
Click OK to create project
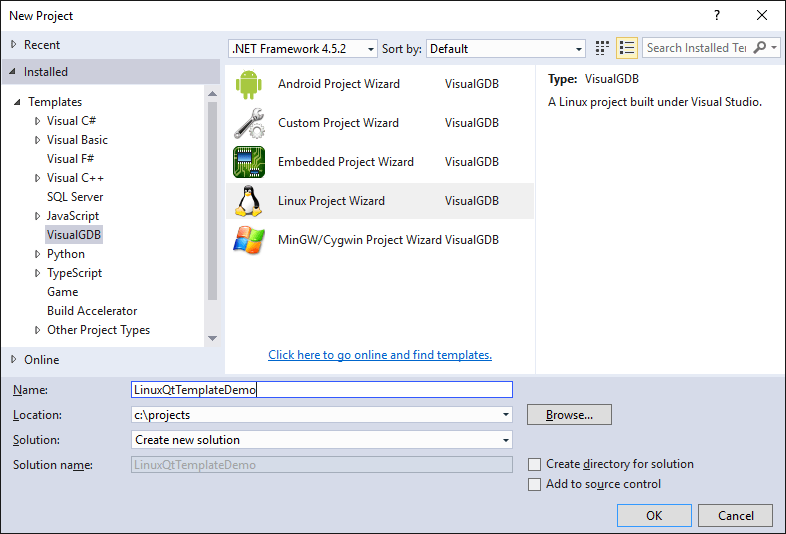654,515
